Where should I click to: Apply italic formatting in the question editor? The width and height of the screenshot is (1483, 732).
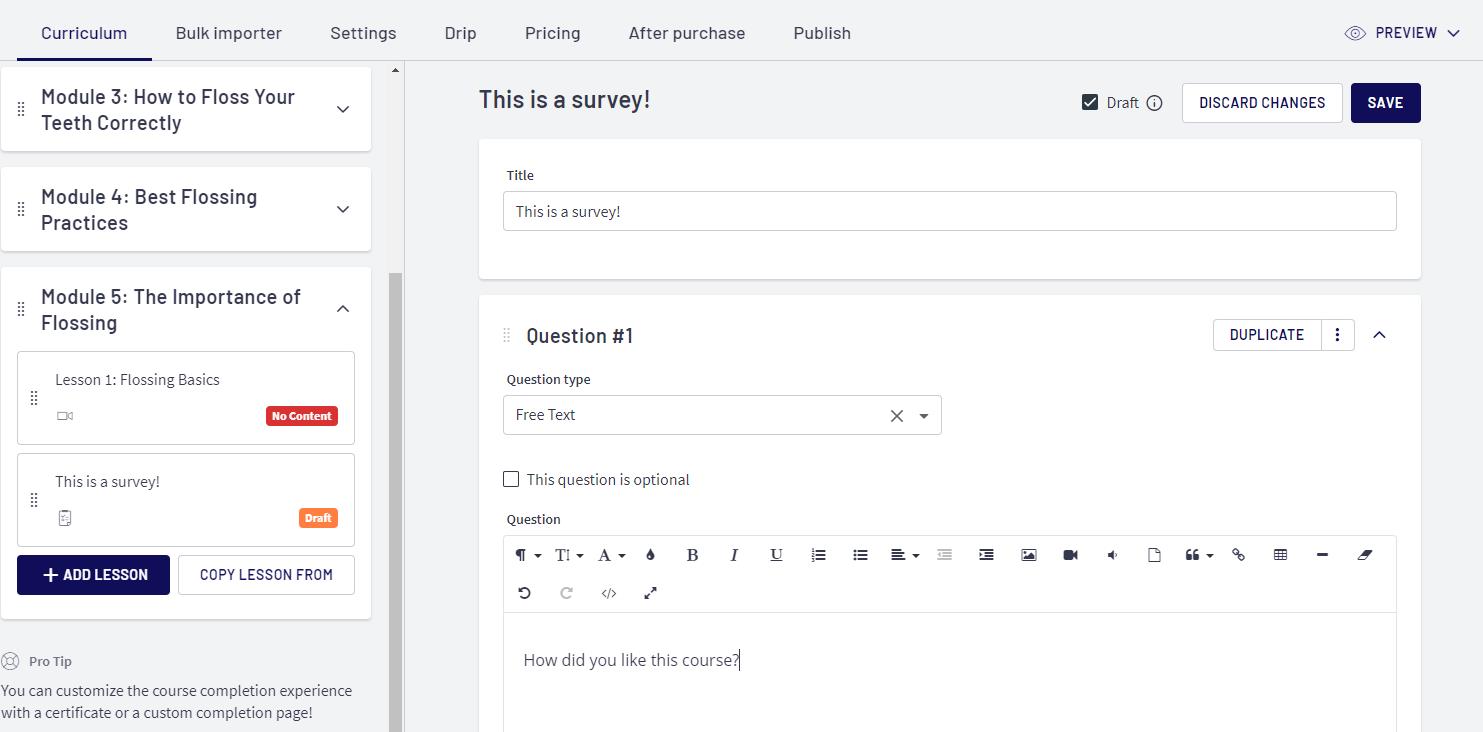[734, 555]
